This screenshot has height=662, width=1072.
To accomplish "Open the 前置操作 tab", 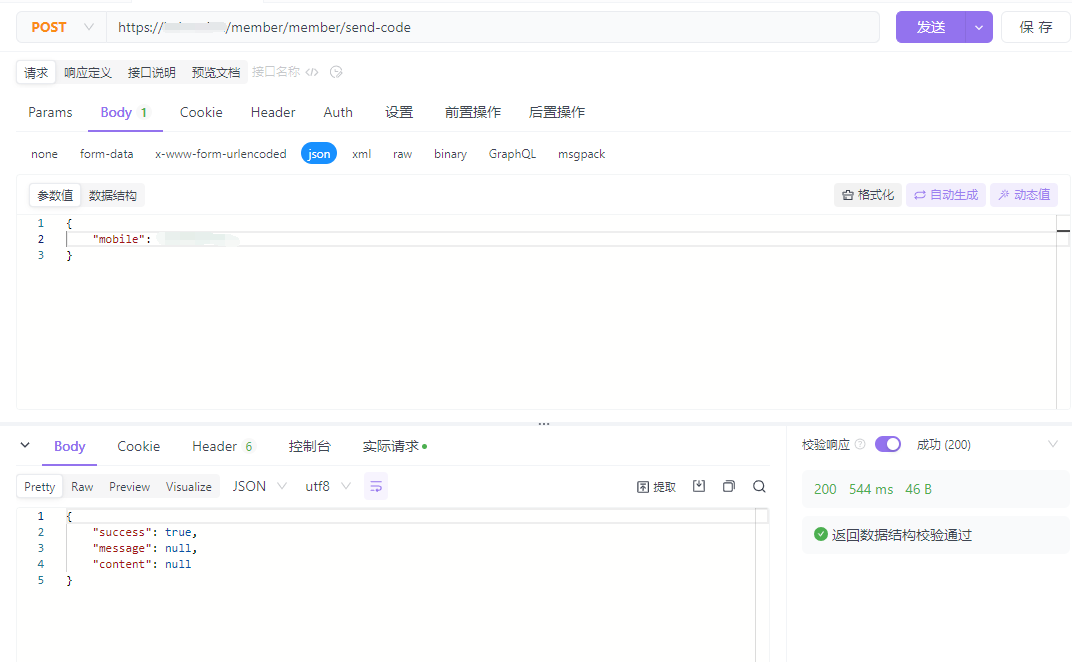I will [472, 112].
